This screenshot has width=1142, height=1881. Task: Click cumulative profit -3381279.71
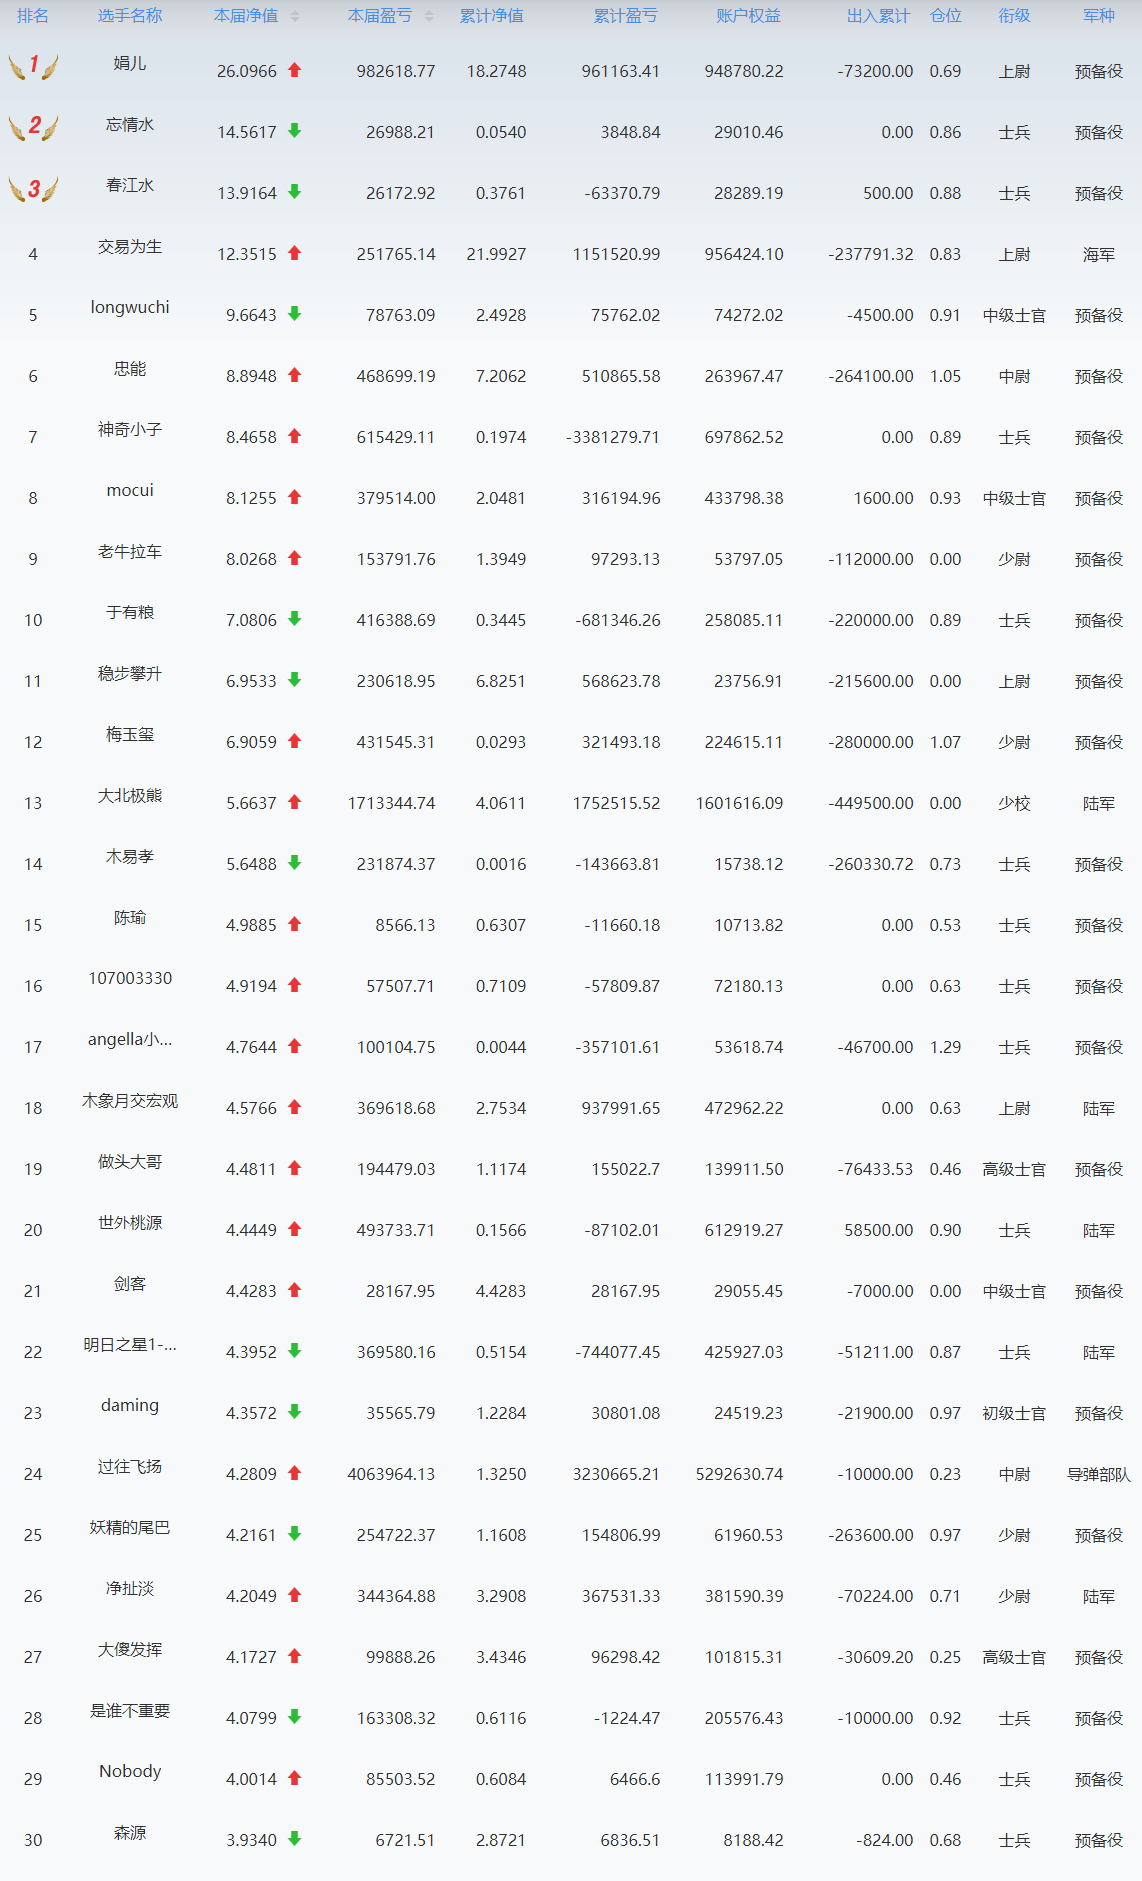click(613, 437)
